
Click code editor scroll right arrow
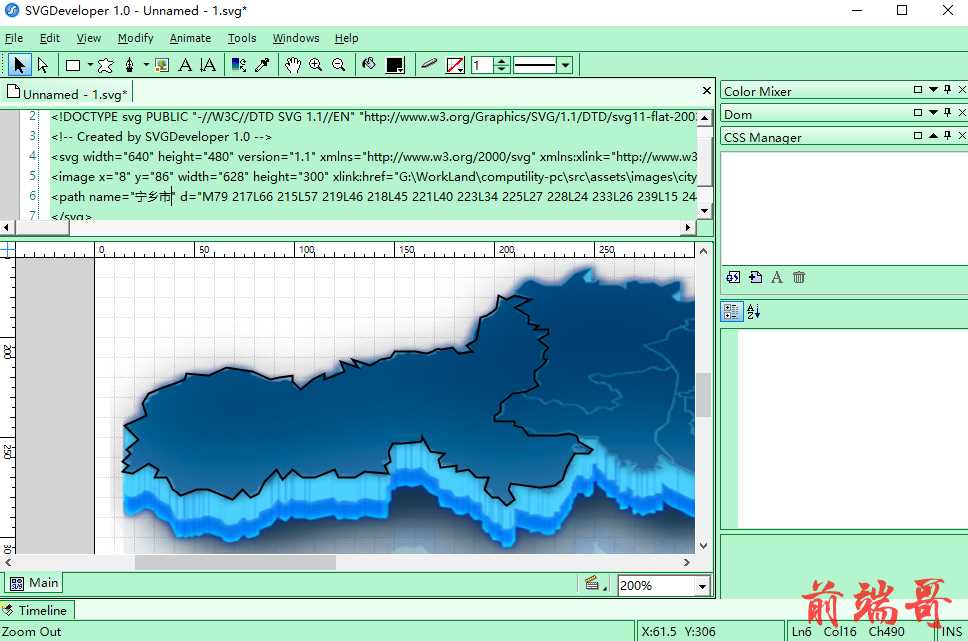(x=688, y=227)
